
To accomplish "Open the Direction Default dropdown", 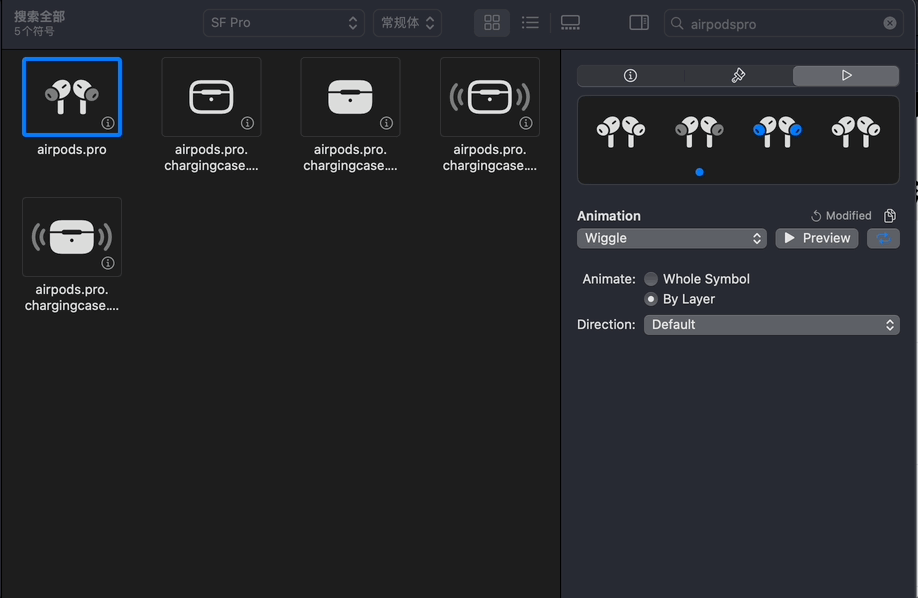I will [772, 325].
